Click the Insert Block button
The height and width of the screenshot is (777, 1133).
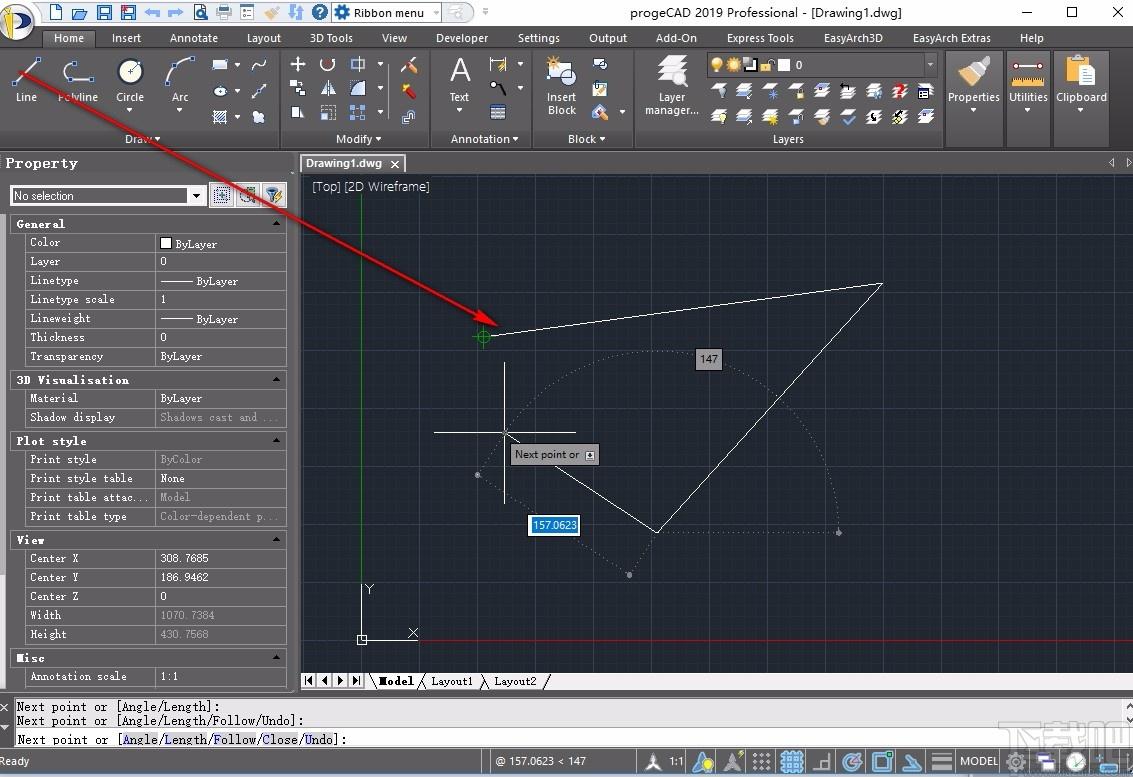pos(561,85)
